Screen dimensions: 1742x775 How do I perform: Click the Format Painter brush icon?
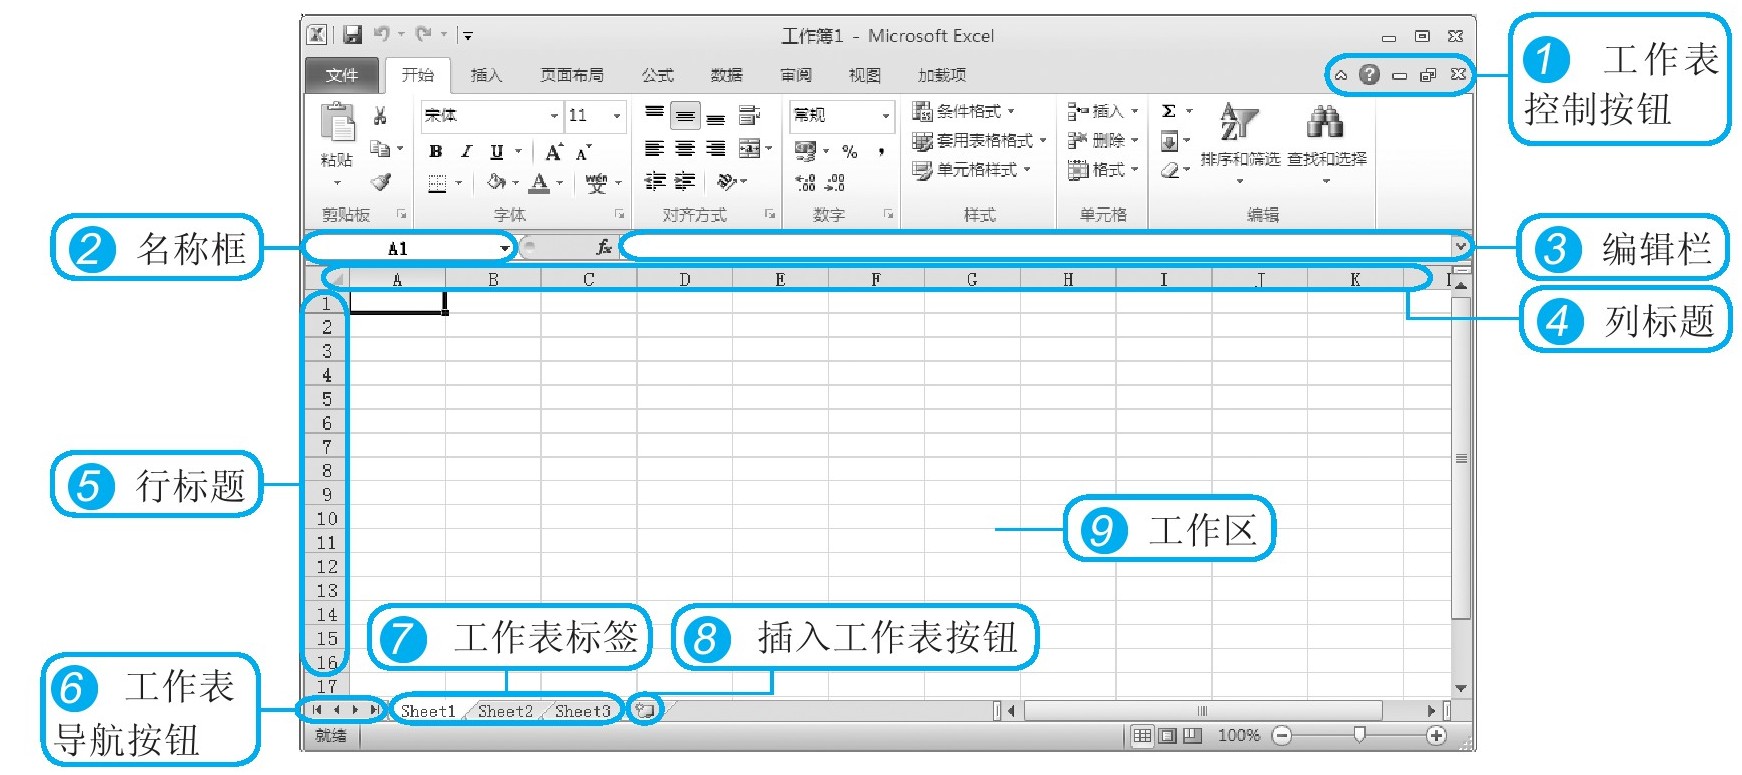pos(380,182)
